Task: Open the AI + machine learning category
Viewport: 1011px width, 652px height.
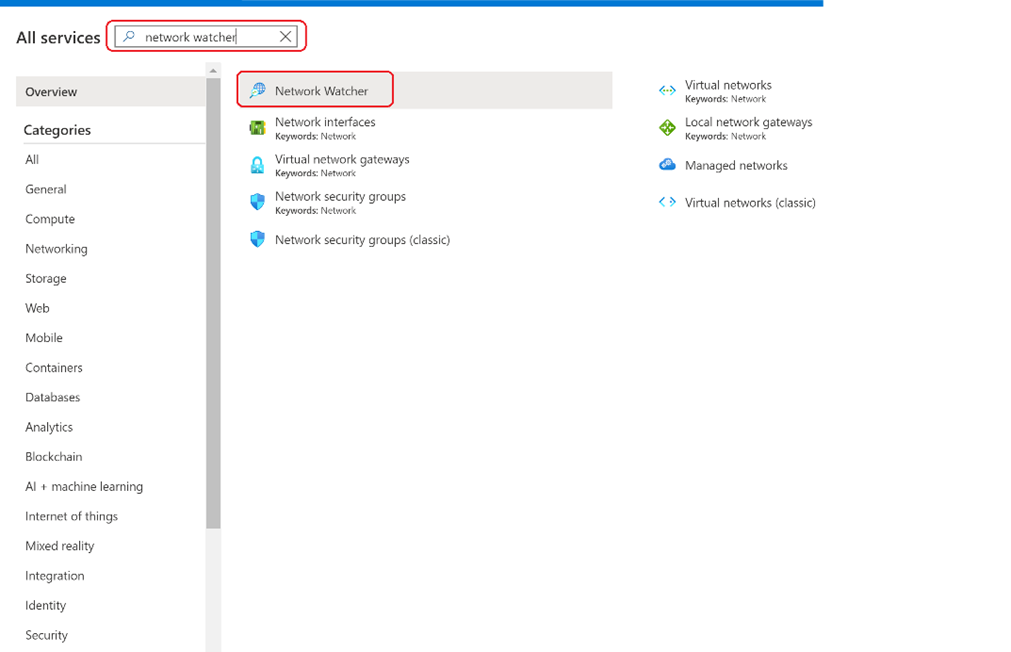Action: pos(83,486)
